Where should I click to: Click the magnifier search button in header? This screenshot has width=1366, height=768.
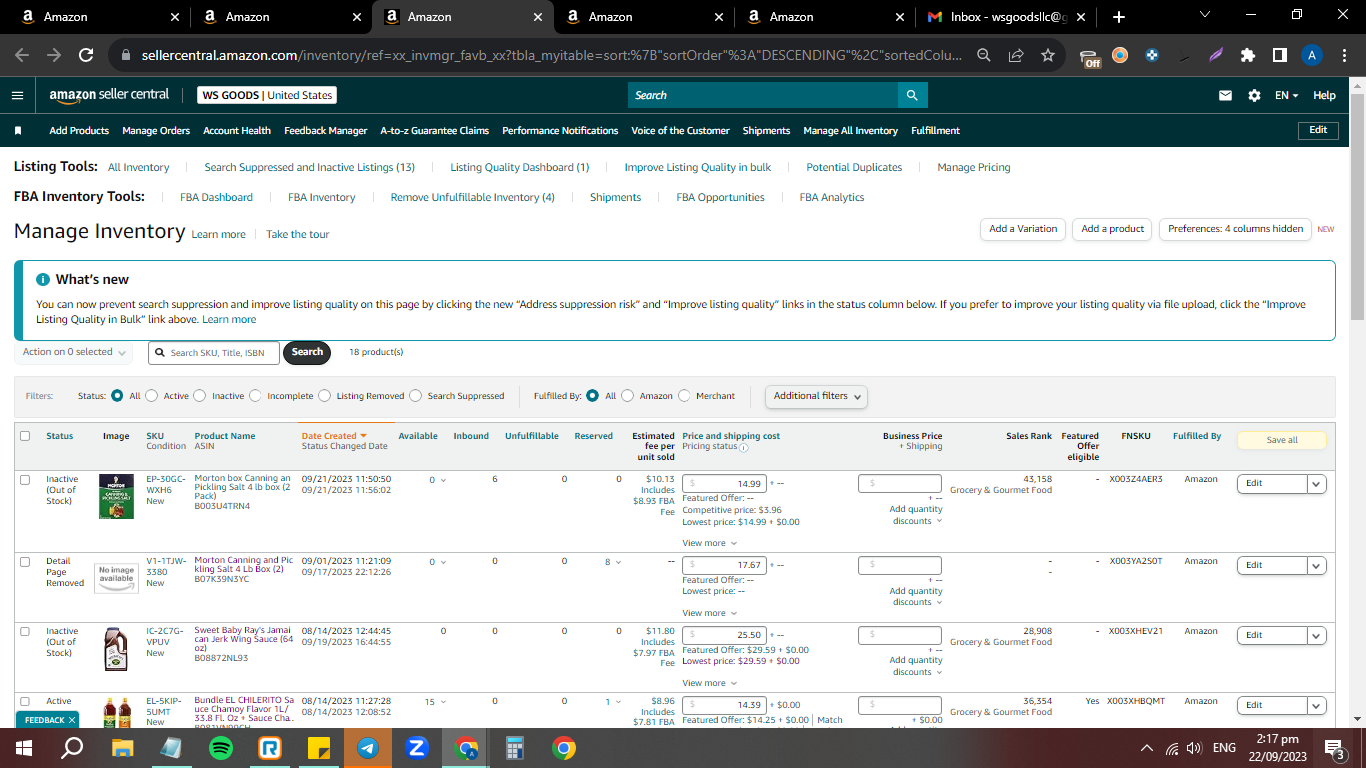(912, 95)
